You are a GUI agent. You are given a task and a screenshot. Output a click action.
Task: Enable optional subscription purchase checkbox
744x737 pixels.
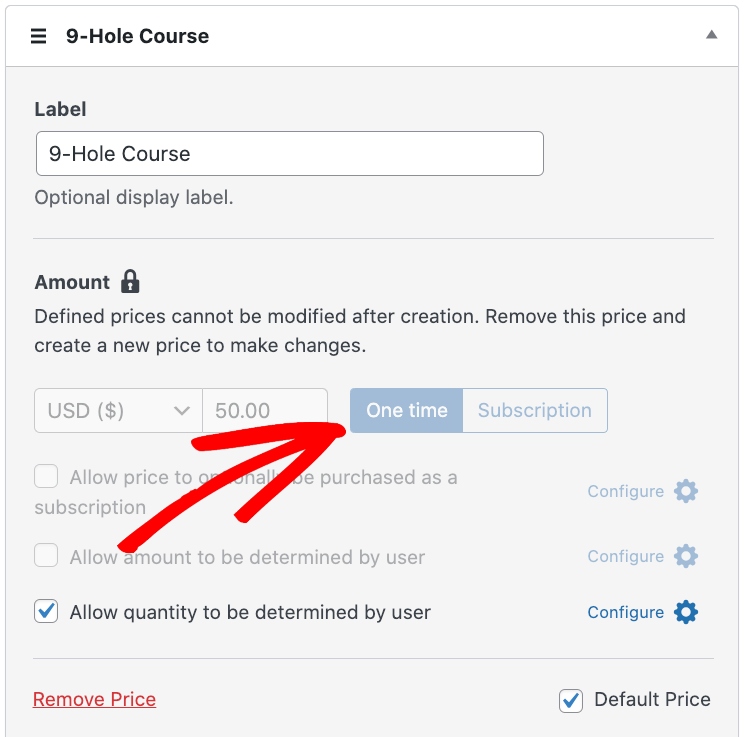(x=46, y=477)
